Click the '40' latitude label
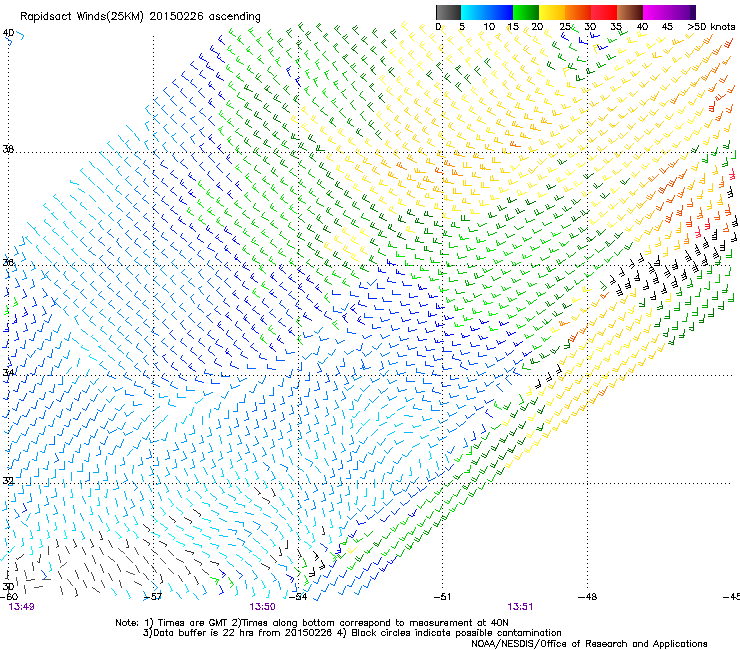The height and width of the screenshot is (650, 740). click(8, 33)
